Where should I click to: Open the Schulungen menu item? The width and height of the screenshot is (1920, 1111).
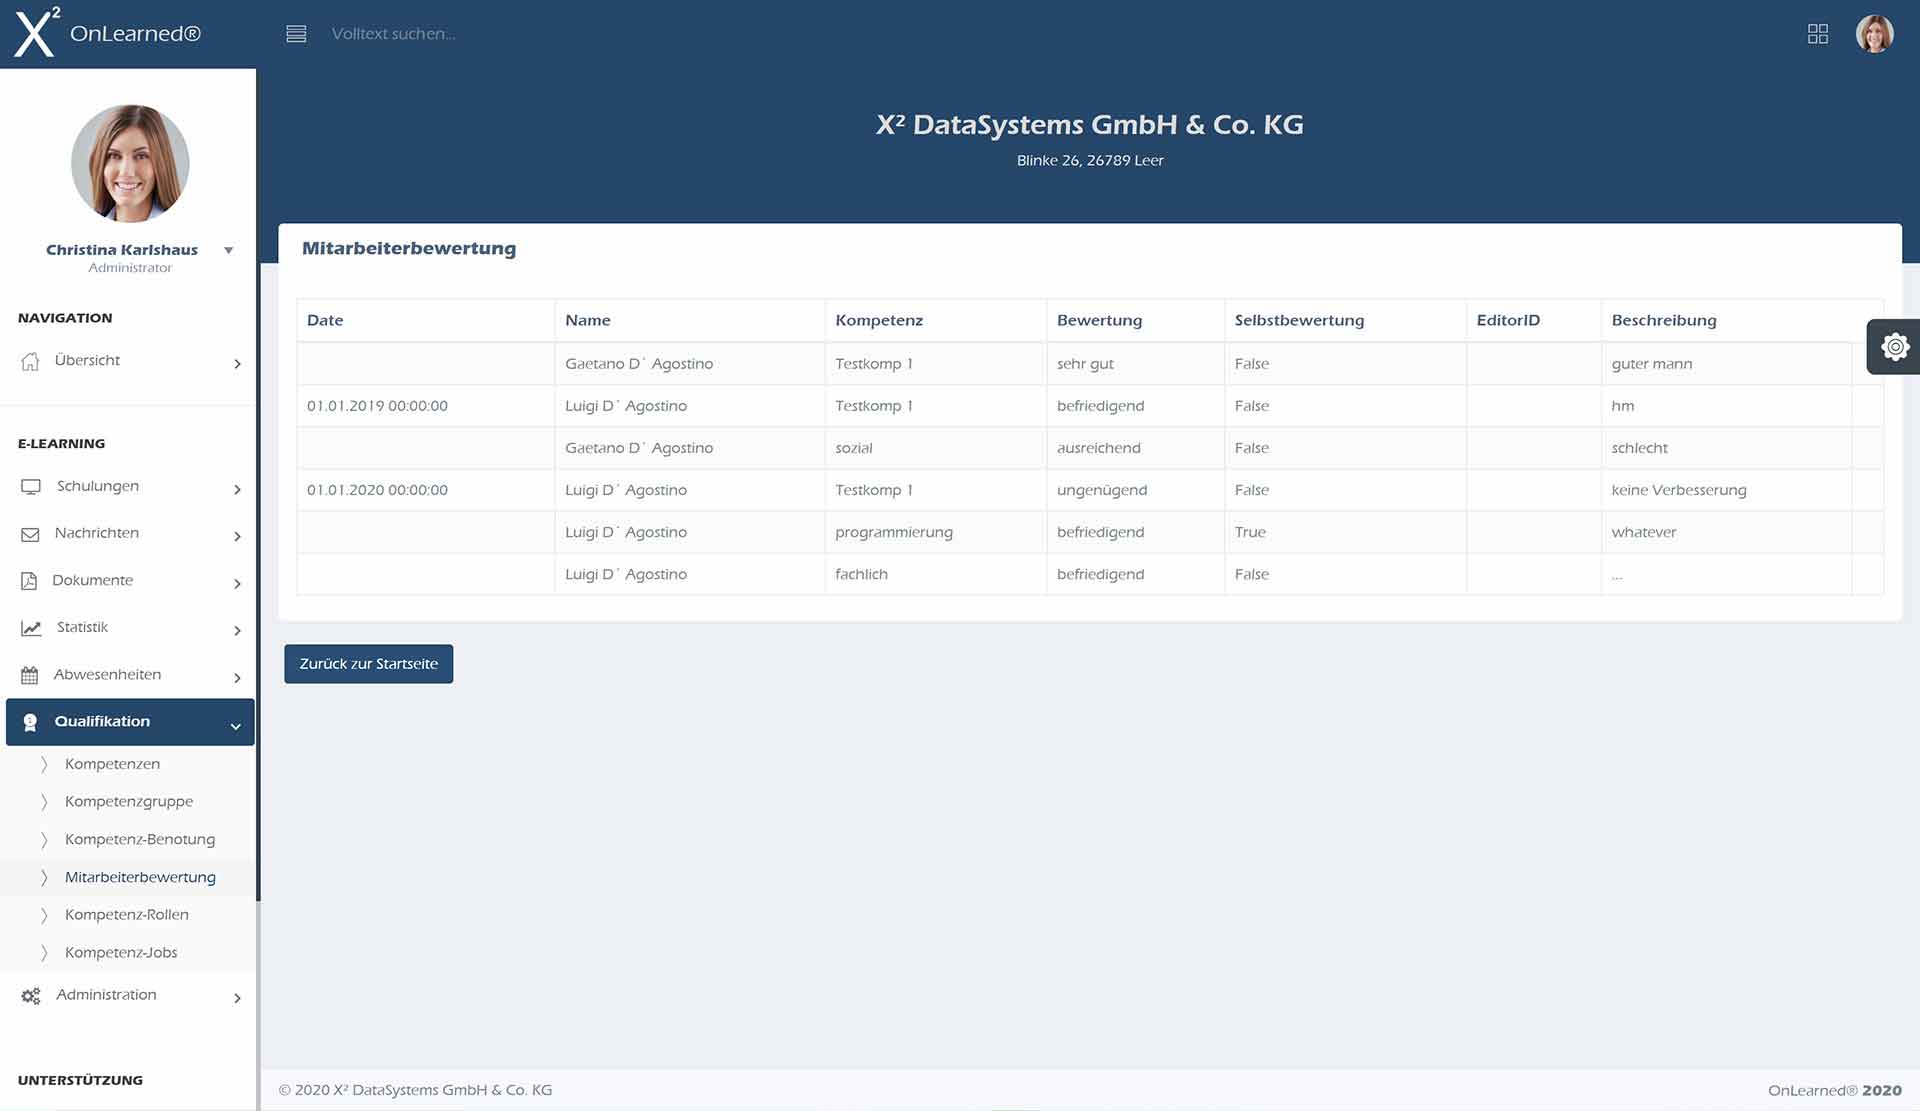coord(130,487)
